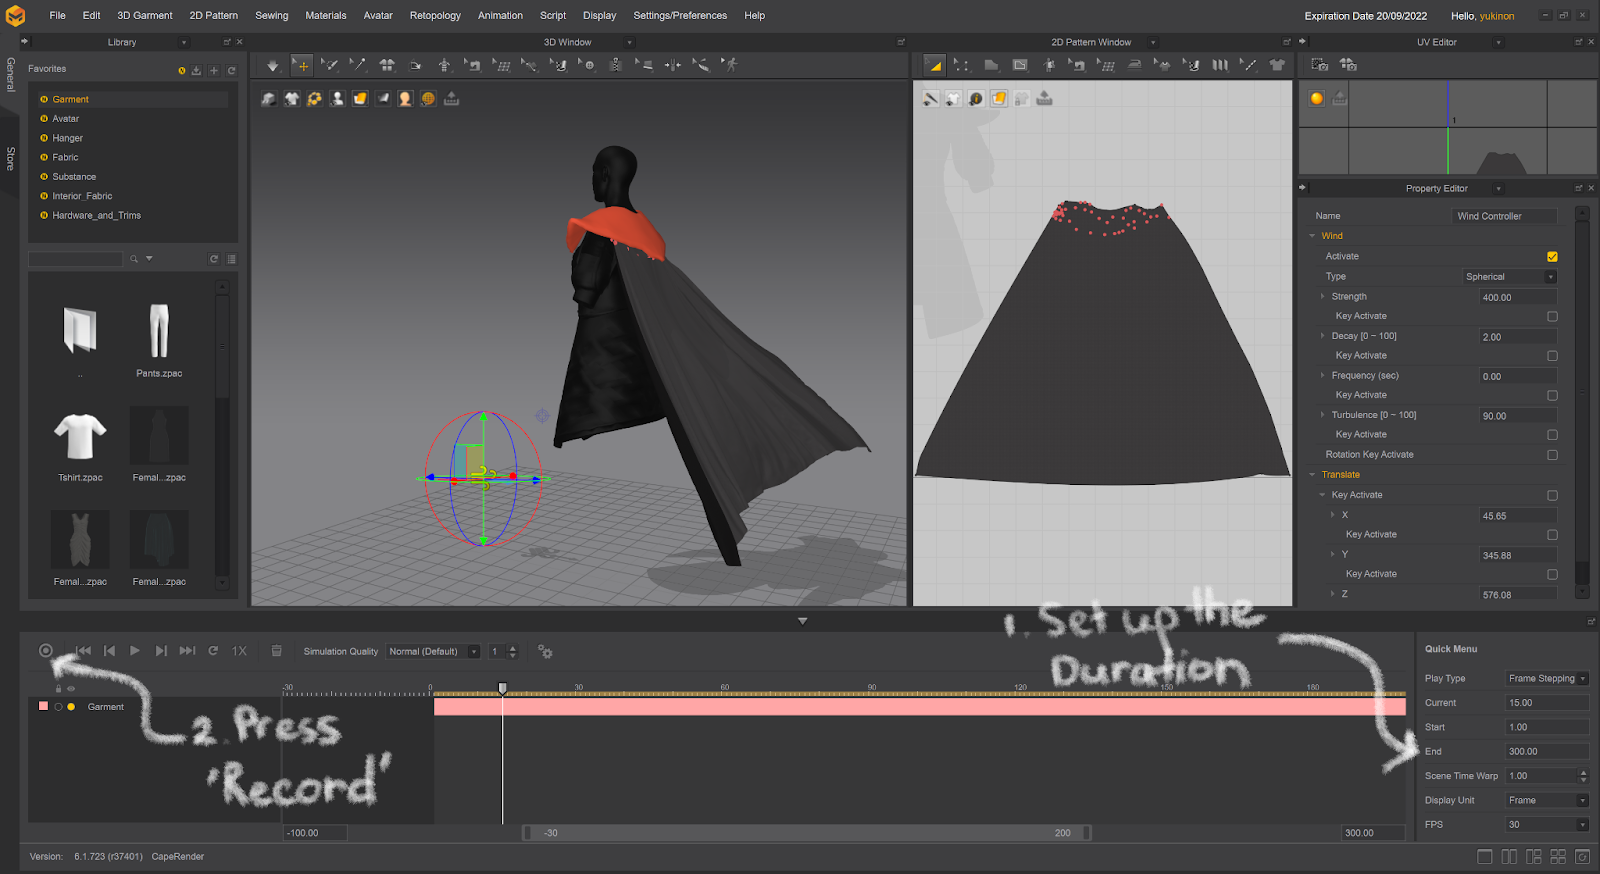Viewport: 1600px width, 874px height.
Task: Uncheck the Wind Activate checkbox
Action: pyautogui.click(x=1552, y=257)
